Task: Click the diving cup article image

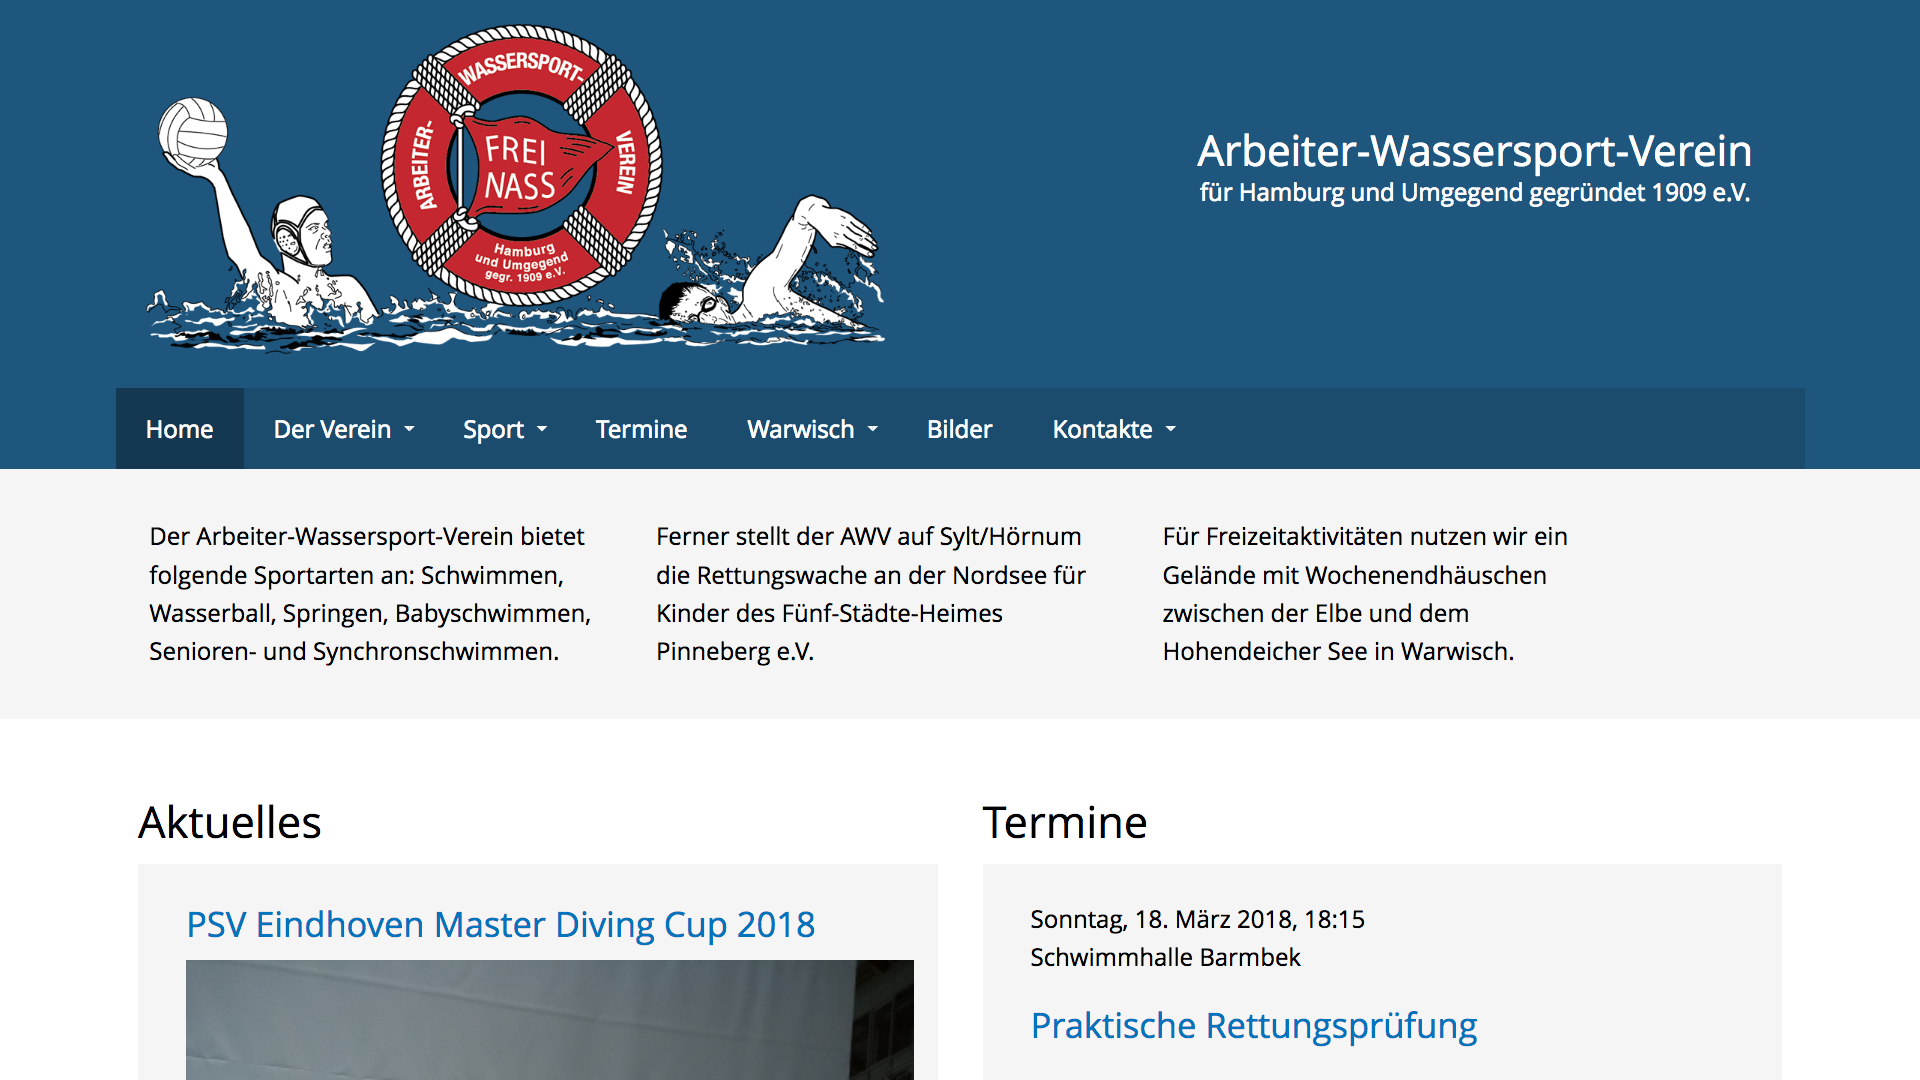Action: tap(550, 1020)
